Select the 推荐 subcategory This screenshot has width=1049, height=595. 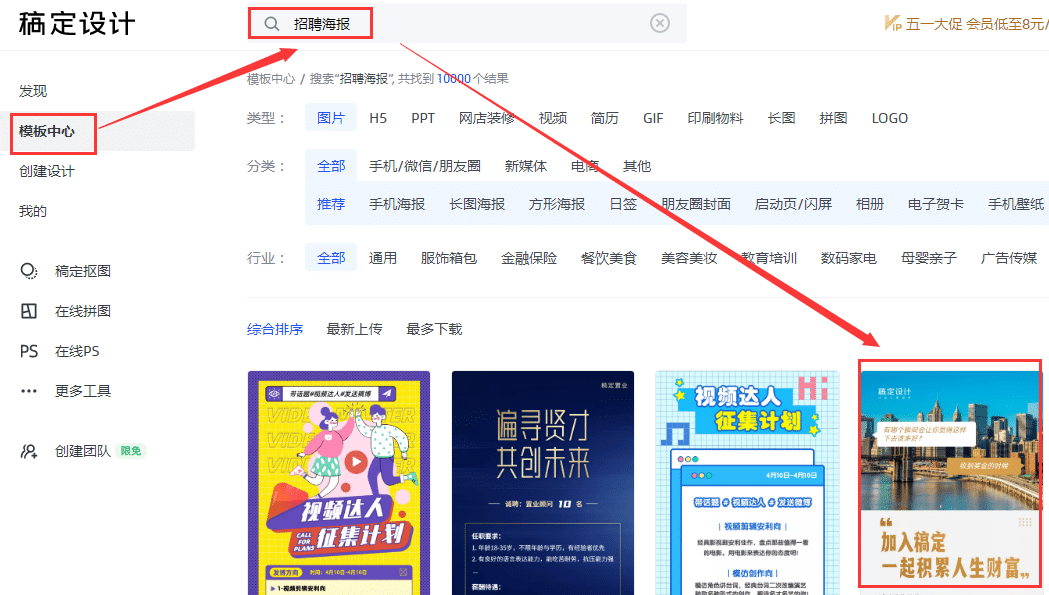click(331, 204)
